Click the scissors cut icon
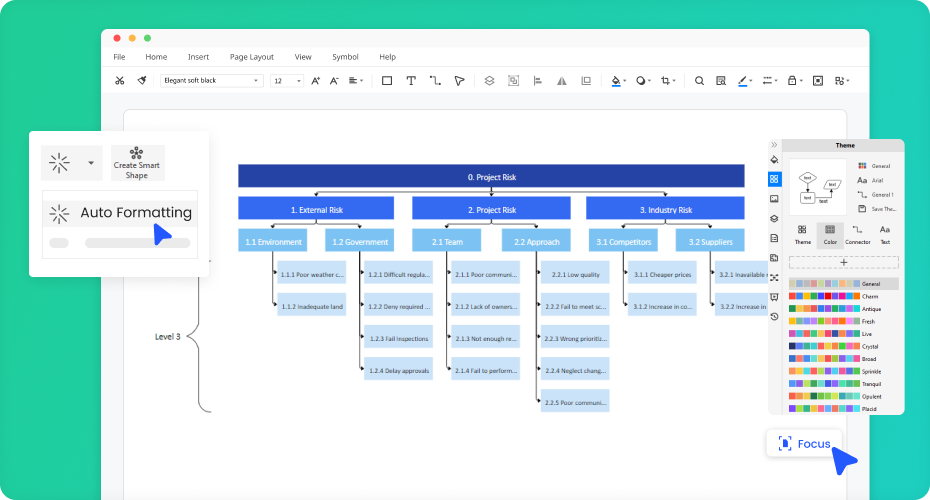Screen dimensions: 930x500 pos(120,81)
